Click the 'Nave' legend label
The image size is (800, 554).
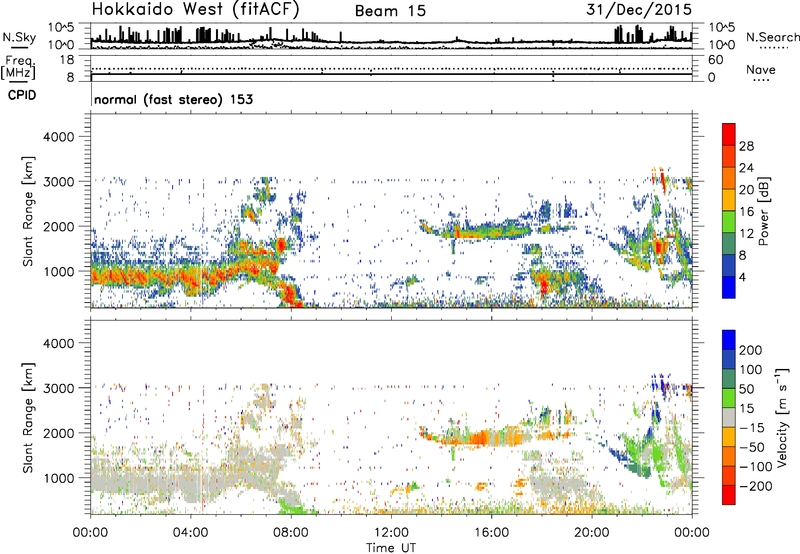760,70
